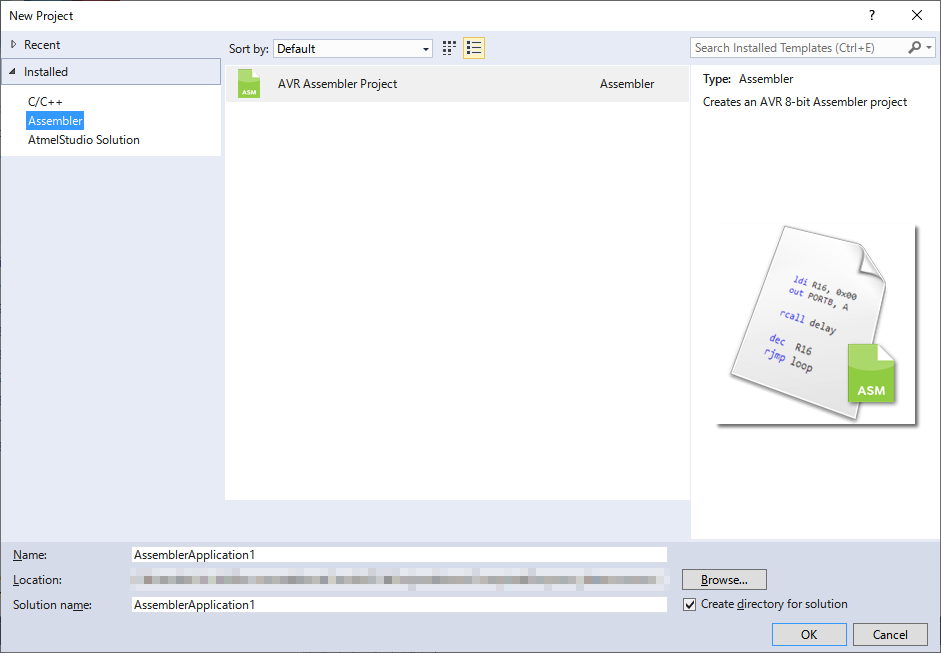This screenshot has width=941, height=653.
Task: Focus the Name input field
Action: pos(399,555)
